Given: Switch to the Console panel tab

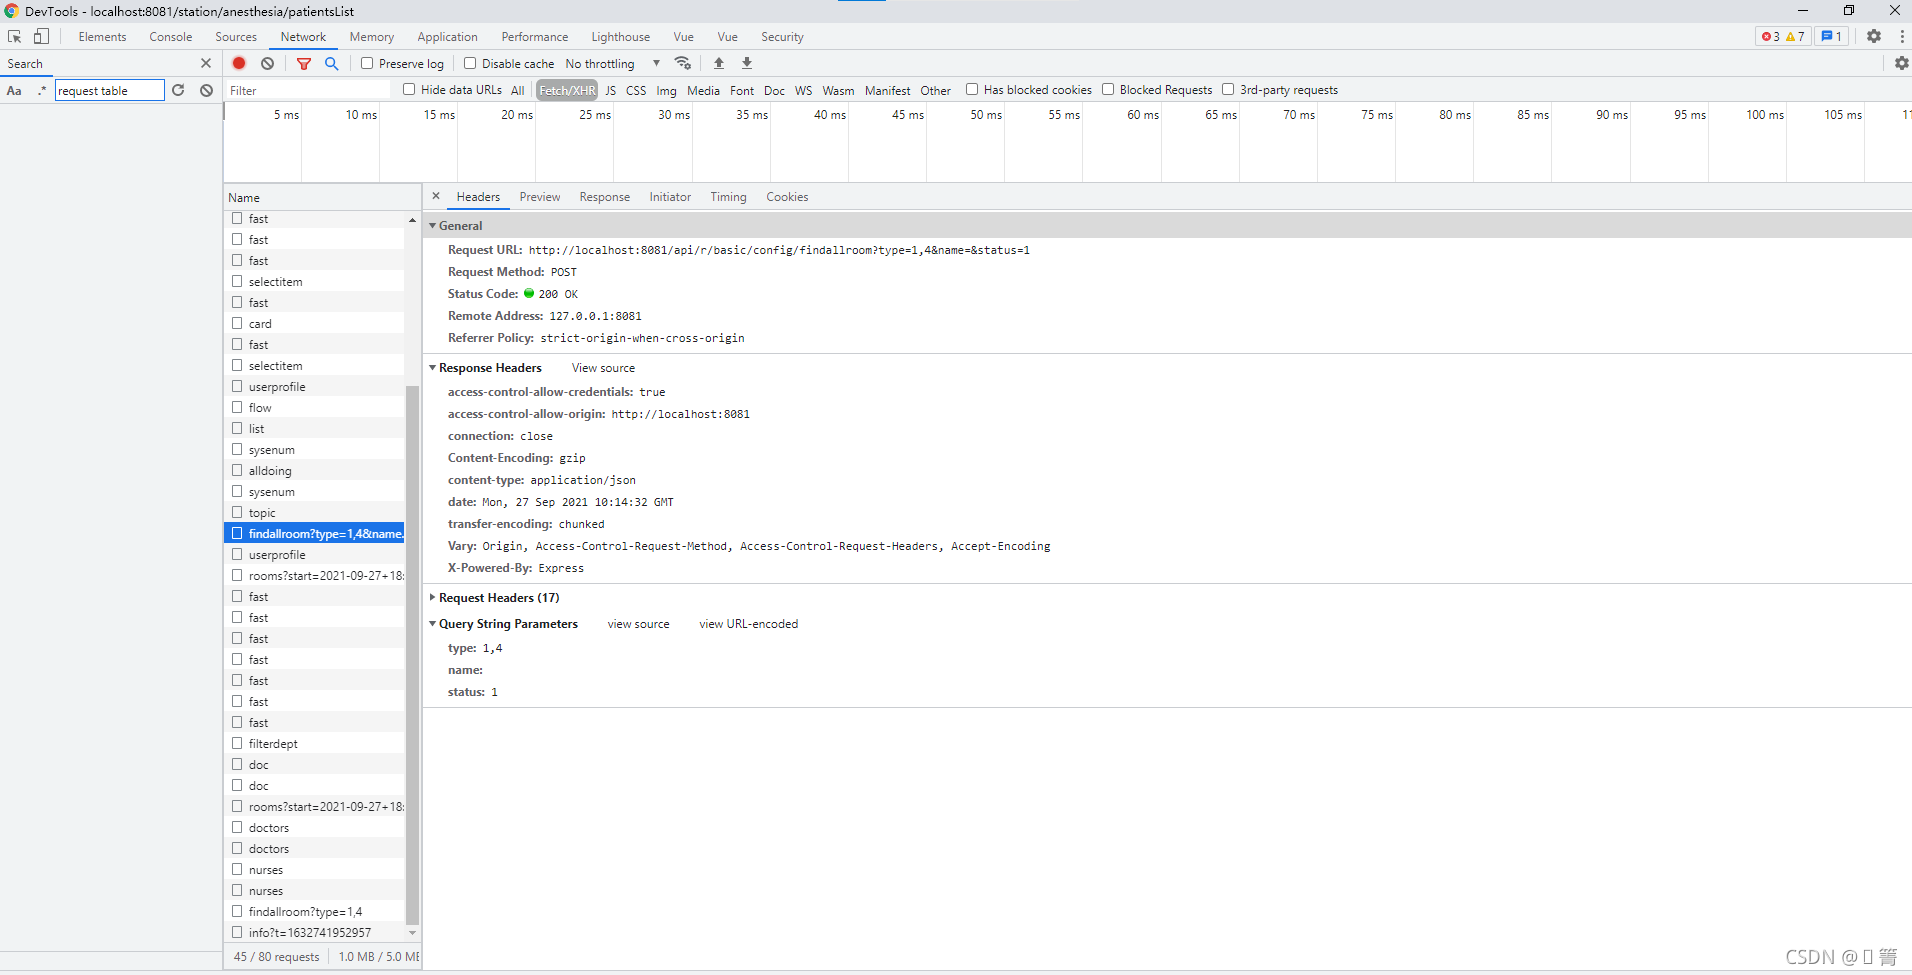Looking at the screenshot, I should coord(170,37).
